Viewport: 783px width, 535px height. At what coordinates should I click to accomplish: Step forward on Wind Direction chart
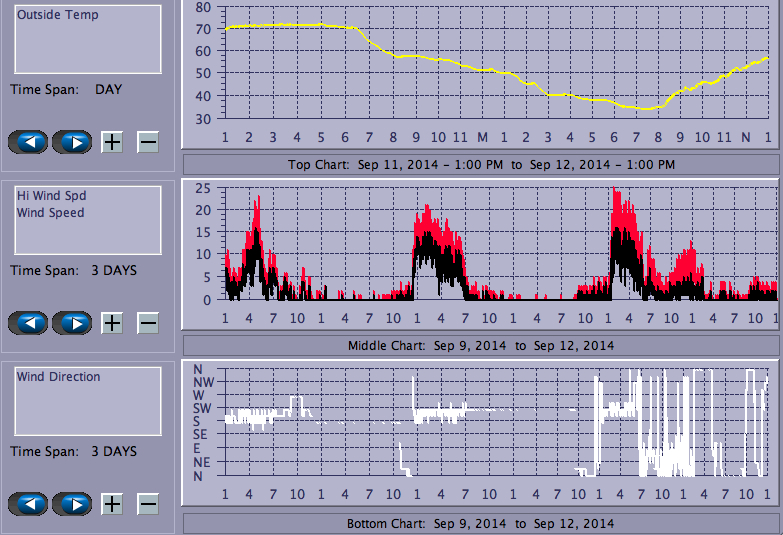(72, 503)
